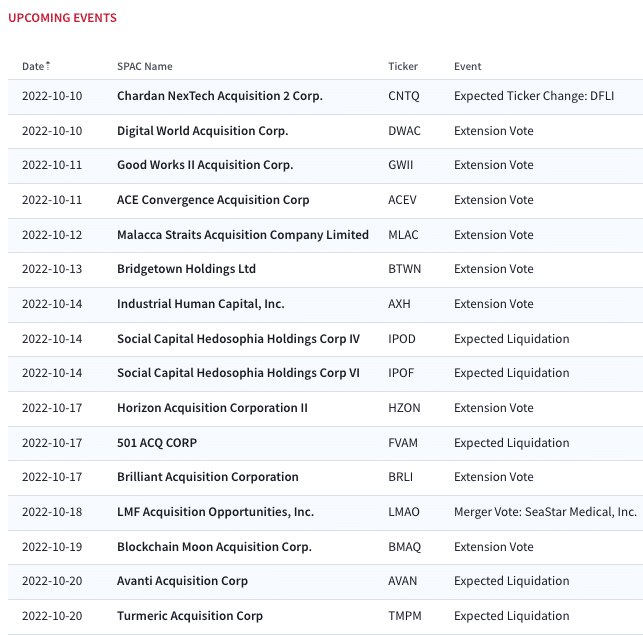Screen dimensions: 643x635
Task: Open Social Capital Hedosophia Holdings Corp VI
Action: click(x=238, y=373)
